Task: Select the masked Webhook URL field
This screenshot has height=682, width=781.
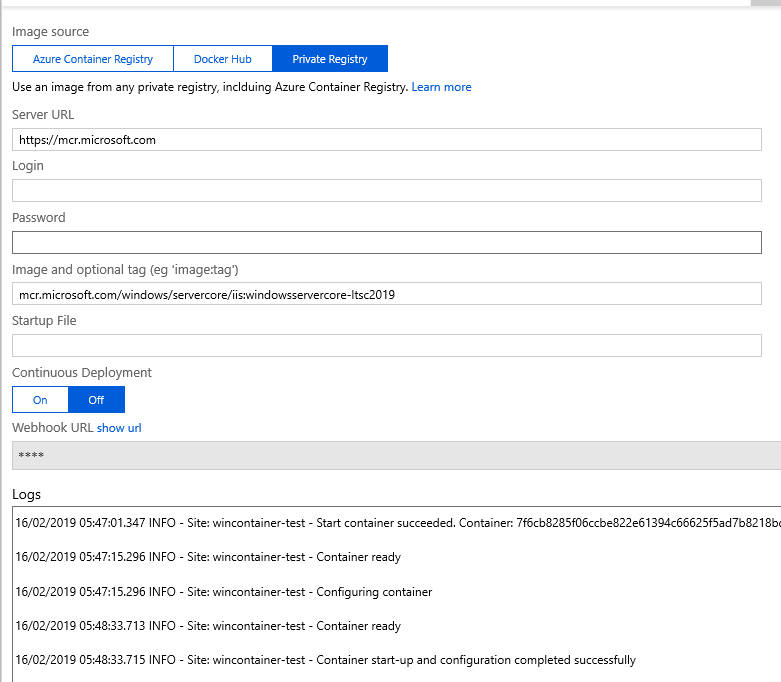Action: [396, 455]
